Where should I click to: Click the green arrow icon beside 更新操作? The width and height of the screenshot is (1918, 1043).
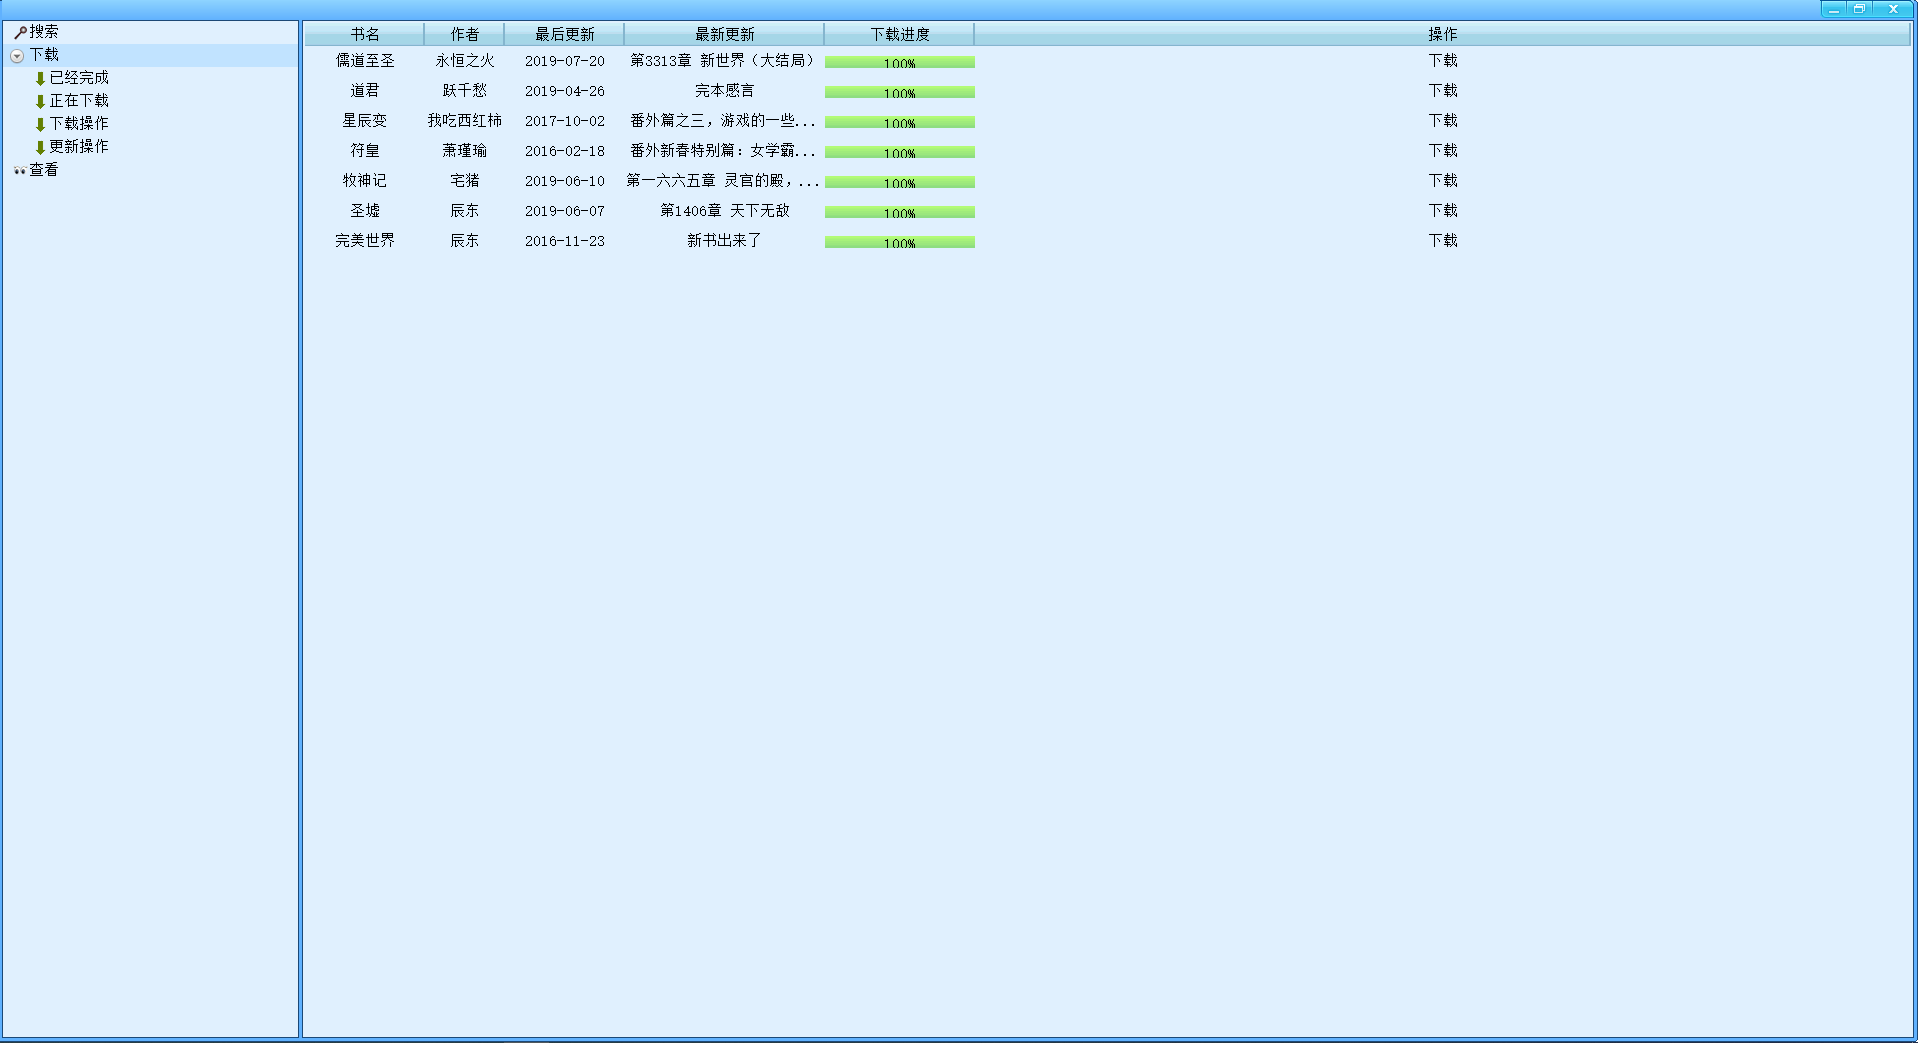point(40,147)
